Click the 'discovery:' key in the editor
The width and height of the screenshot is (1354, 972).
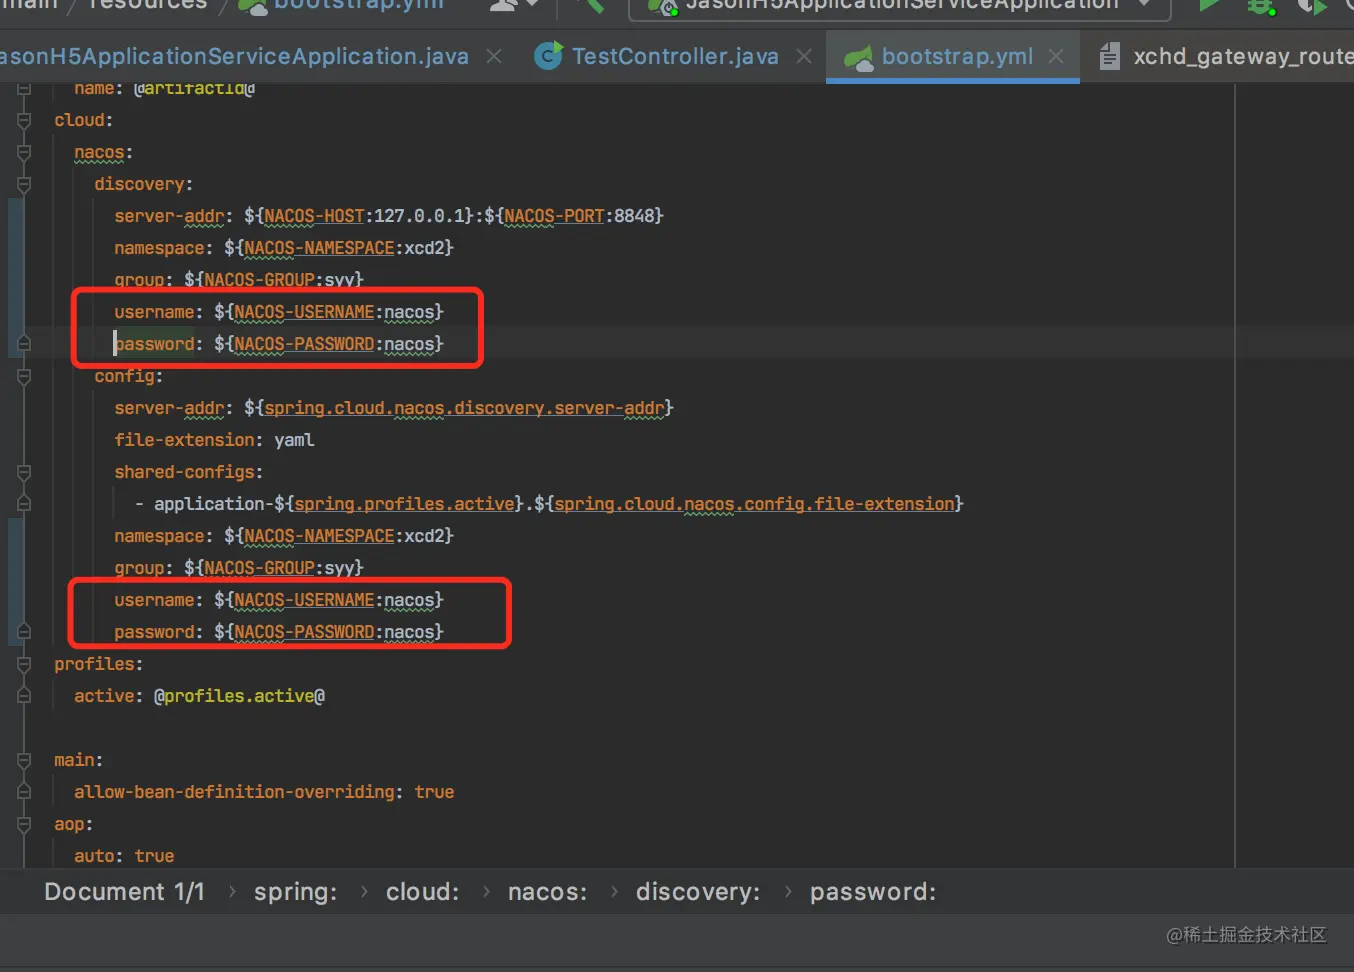coord(144,184)
